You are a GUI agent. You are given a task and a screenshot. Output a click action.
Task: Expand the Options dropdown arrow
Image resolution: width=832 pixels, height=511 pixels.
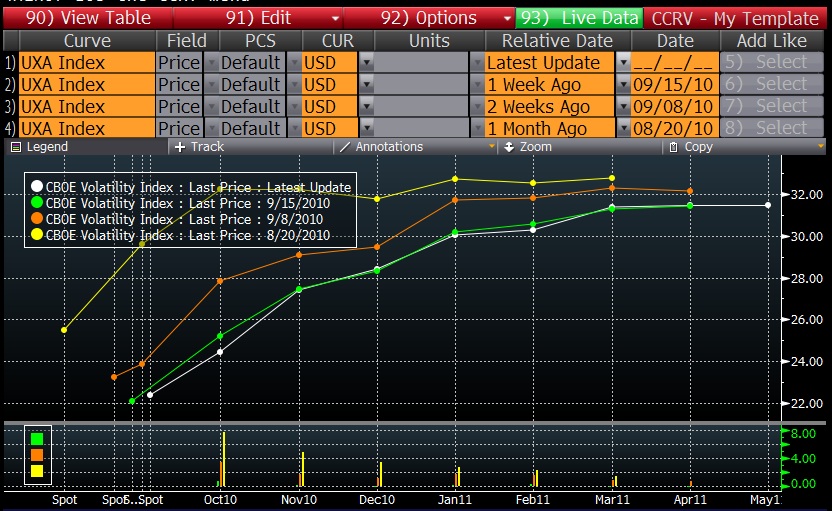click(x=507, y=19)
